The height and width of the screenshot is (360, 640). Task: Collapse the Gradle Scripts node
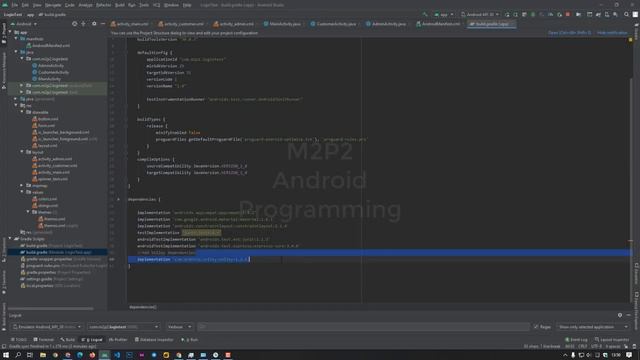pyautogui.click(x=10, y=239)
